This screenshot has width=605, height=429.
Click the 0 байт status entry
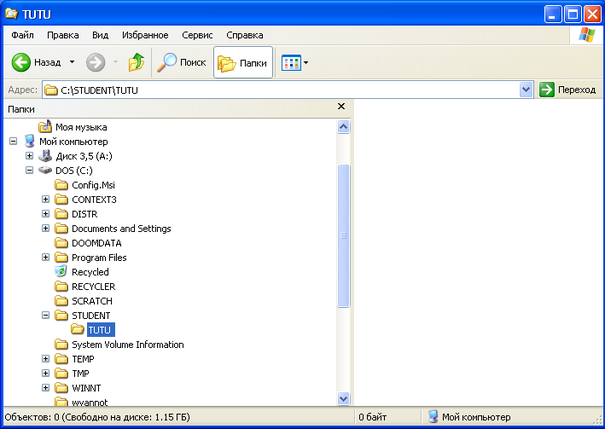372,417
